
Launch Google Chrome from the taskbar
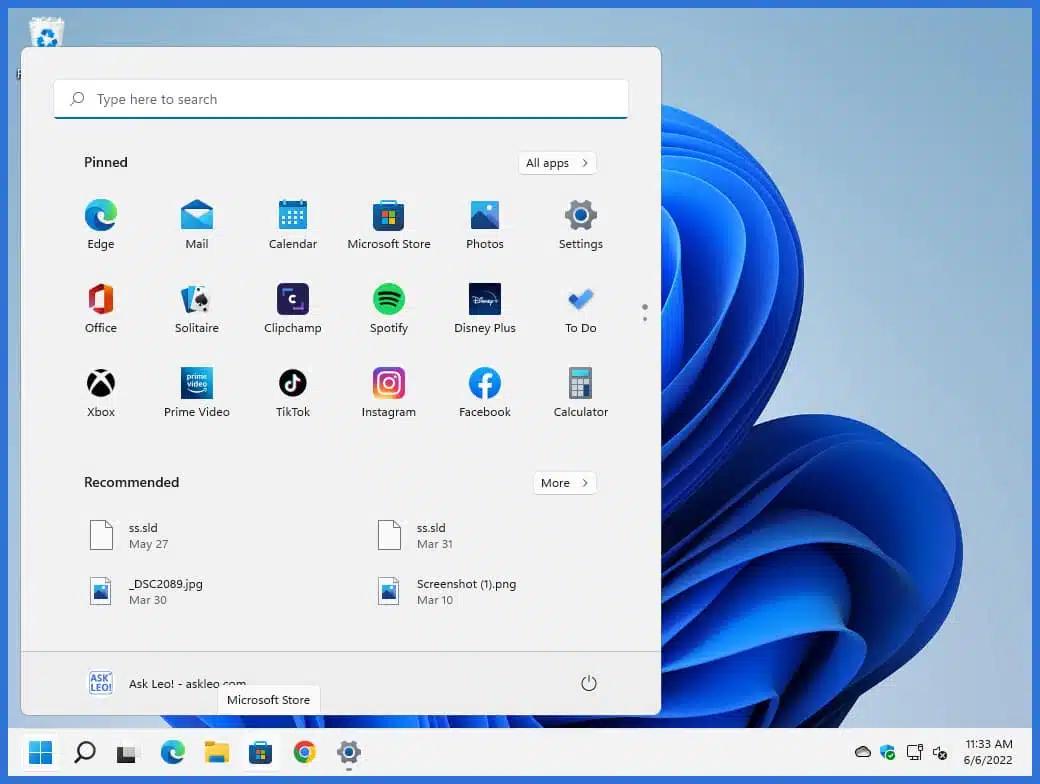(304, 752)
